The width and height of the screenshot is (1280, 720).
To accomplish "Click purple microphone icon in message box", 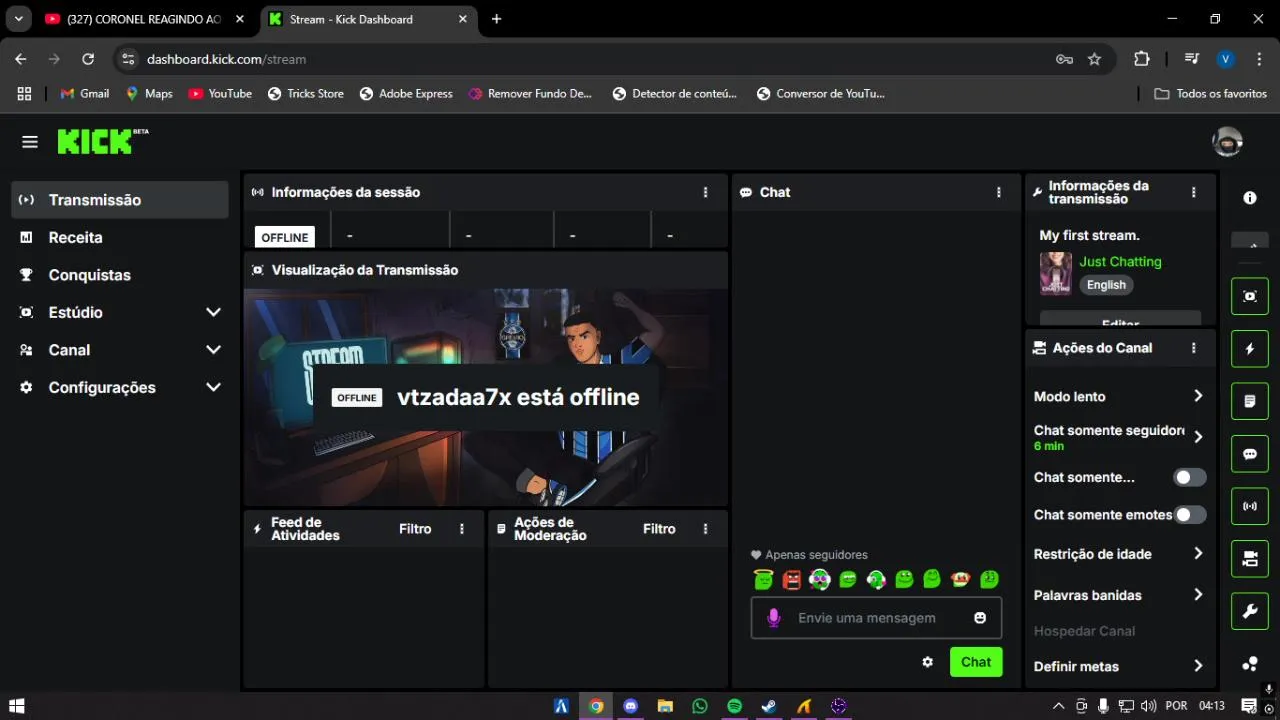I will pos(773,618).
